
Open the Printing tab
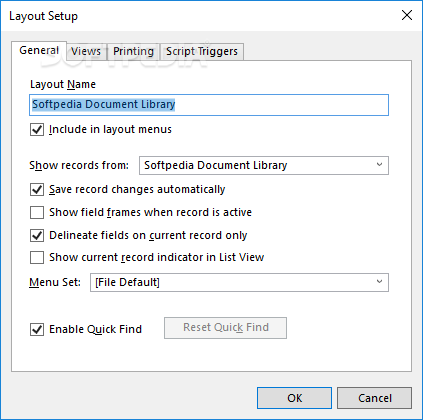pos(133,51)
